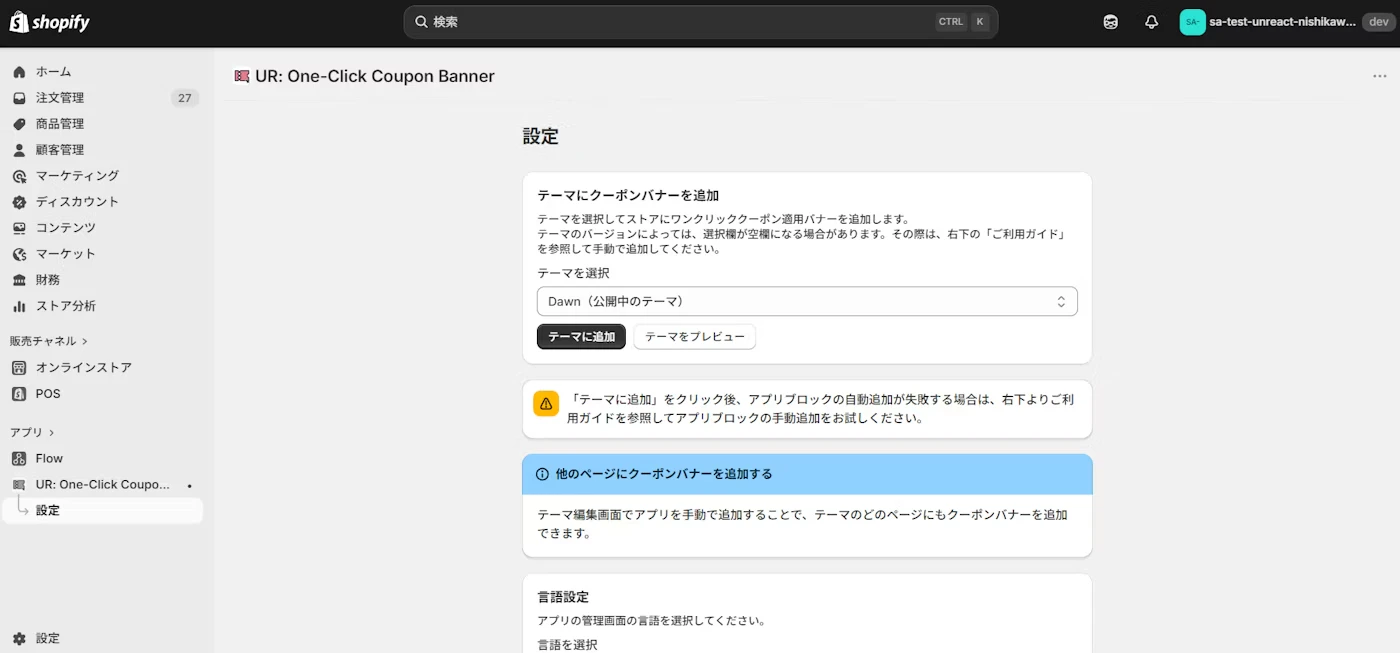
Task: Click the マーケット globe icon
Action: click(x=19, y=254)
